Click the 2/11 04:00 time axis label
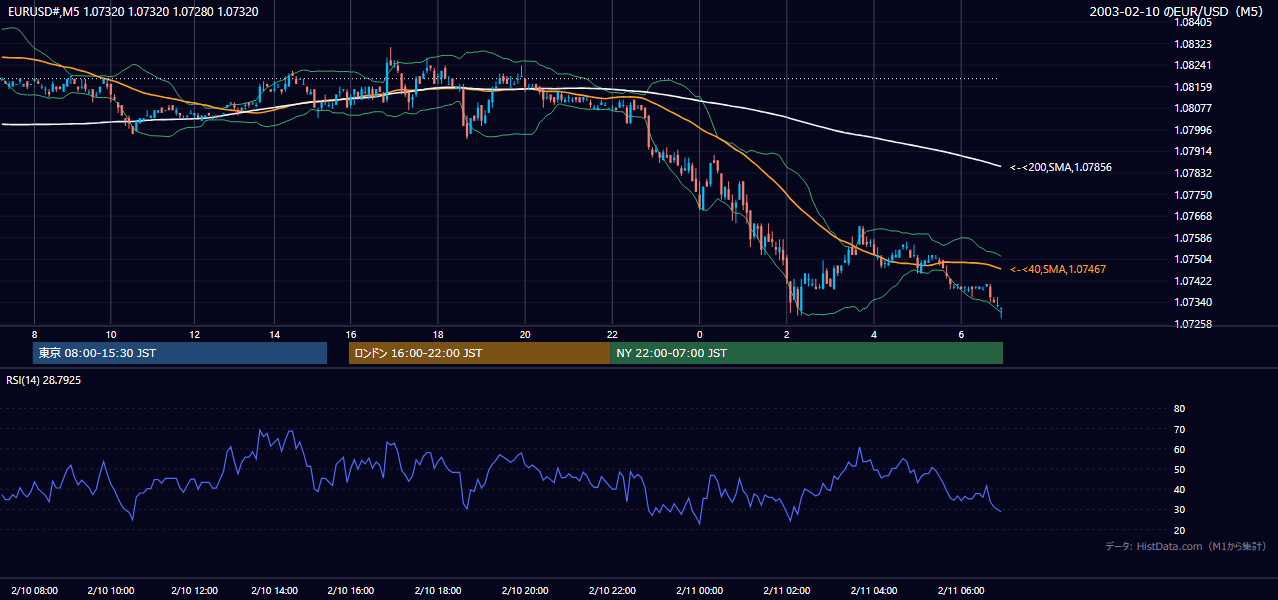The height and width of the screenshot is (600, 1278). (x=875, y=590)
